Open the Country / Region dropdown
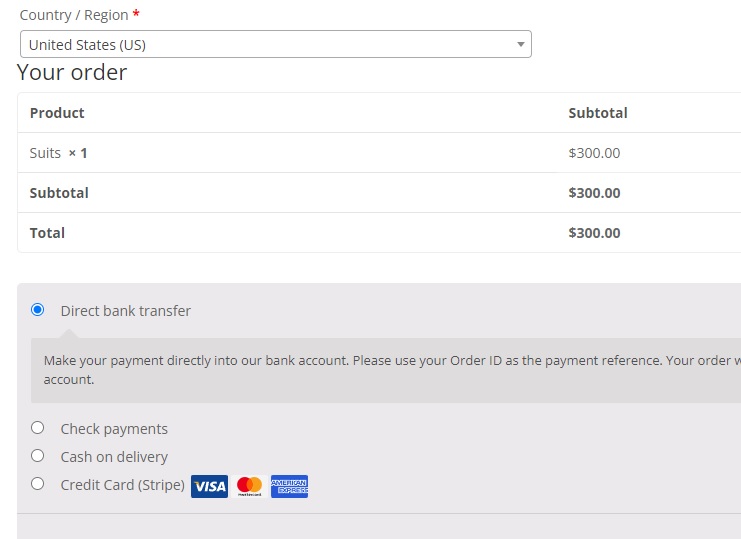The width and height of the screenshot is (741, 539). (x=276, y=44)
